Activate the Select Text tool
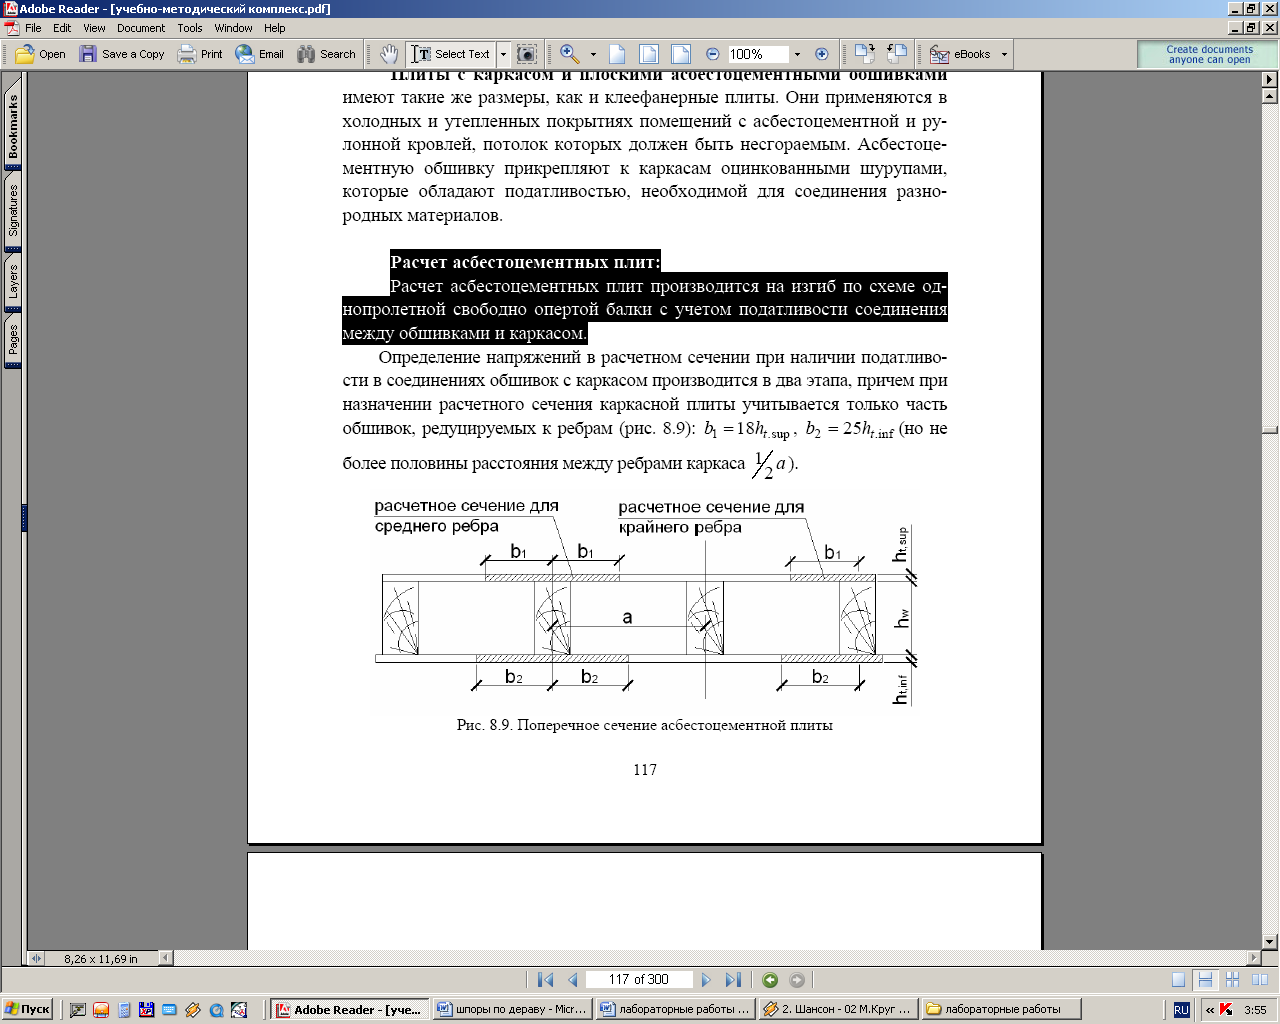 (x=451, y=54)
